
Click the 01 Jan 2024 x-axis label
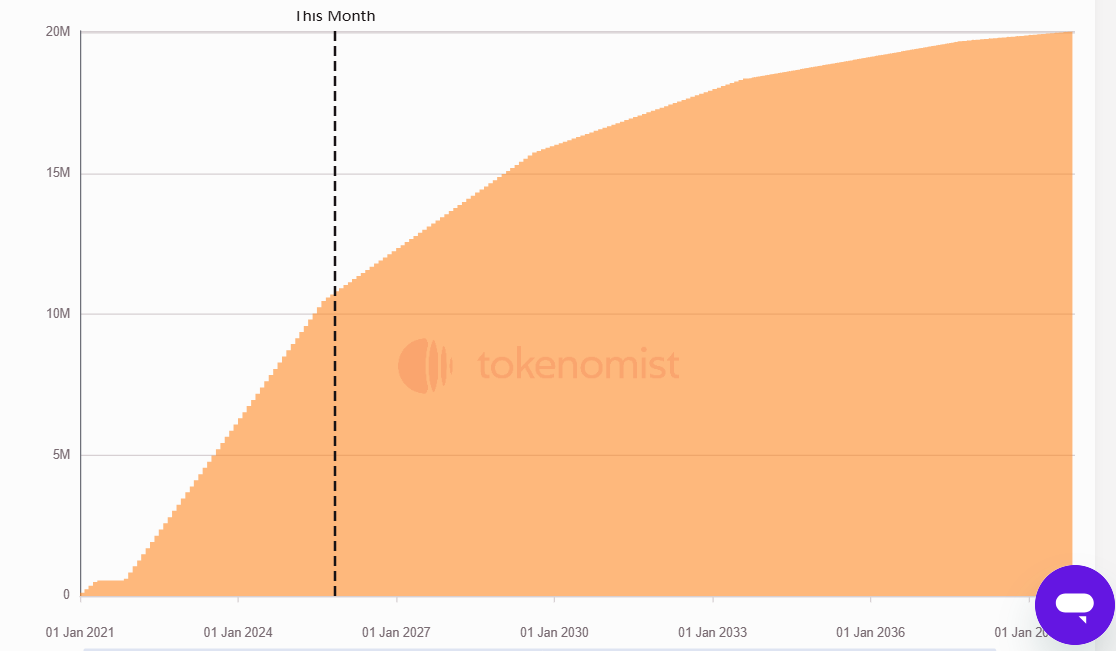click(x=238, y=633)
